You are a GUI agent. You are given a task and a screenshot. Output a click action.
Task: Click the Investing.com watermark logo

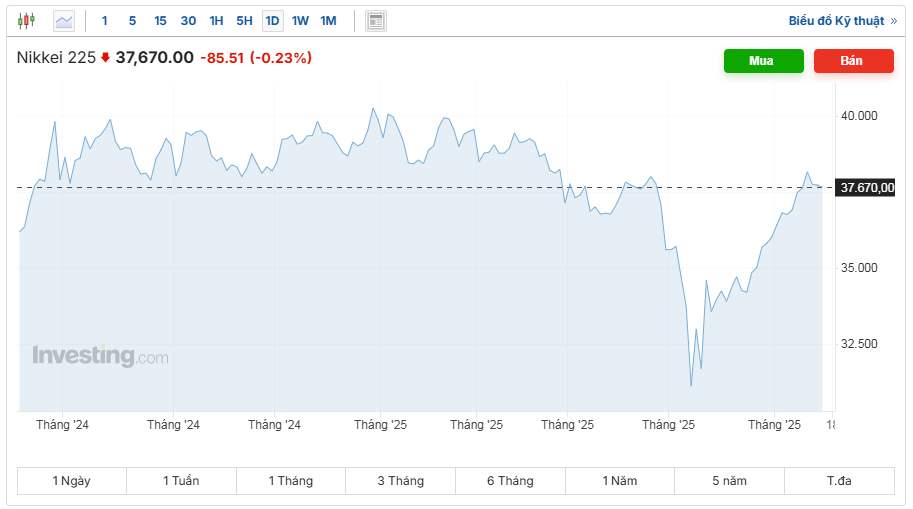click(x=100, y=356)
